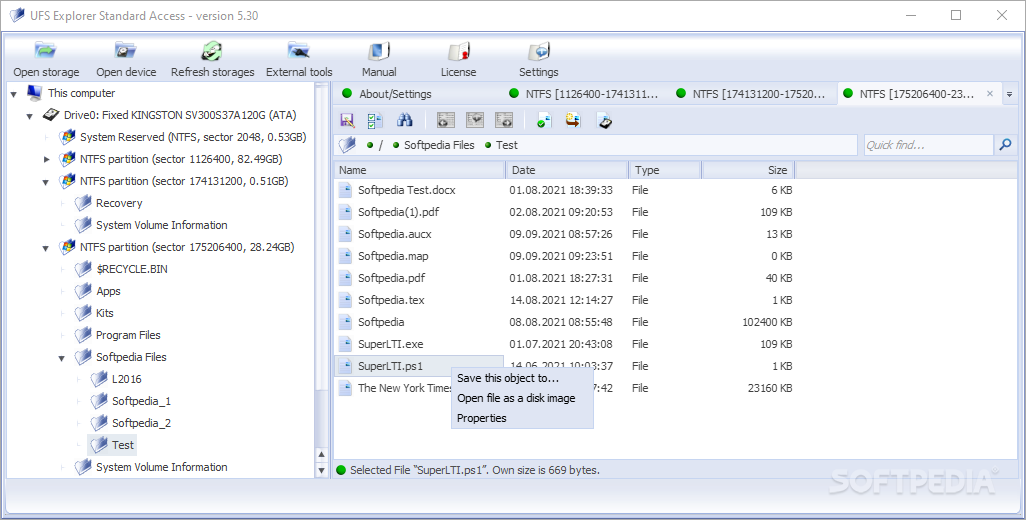Select the Softpedia(1).pdf file row
This screenshot has width=1026, height=520.
(564, 212)
